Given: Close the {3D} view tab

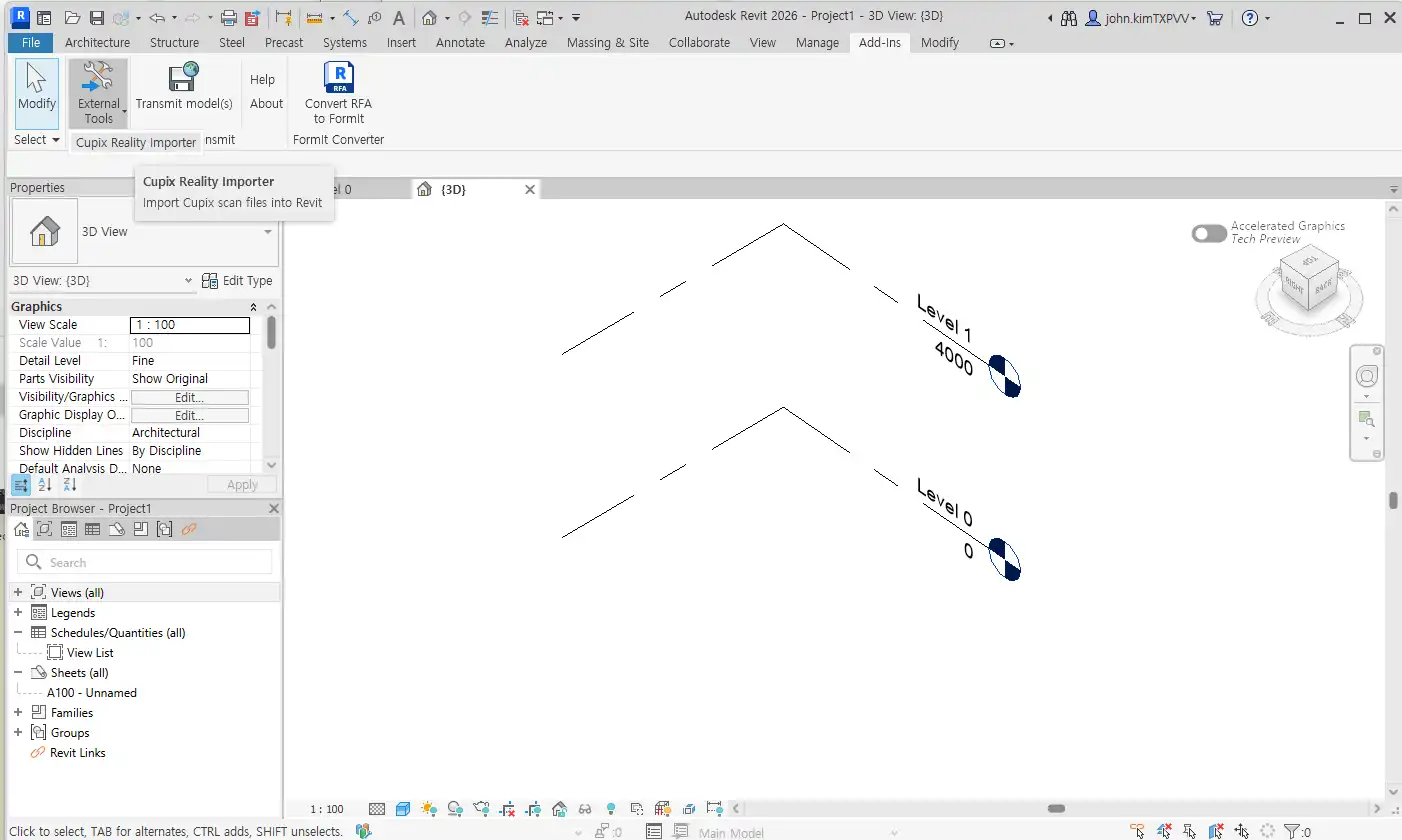Looking at the screenshot, I should [530, 189].
